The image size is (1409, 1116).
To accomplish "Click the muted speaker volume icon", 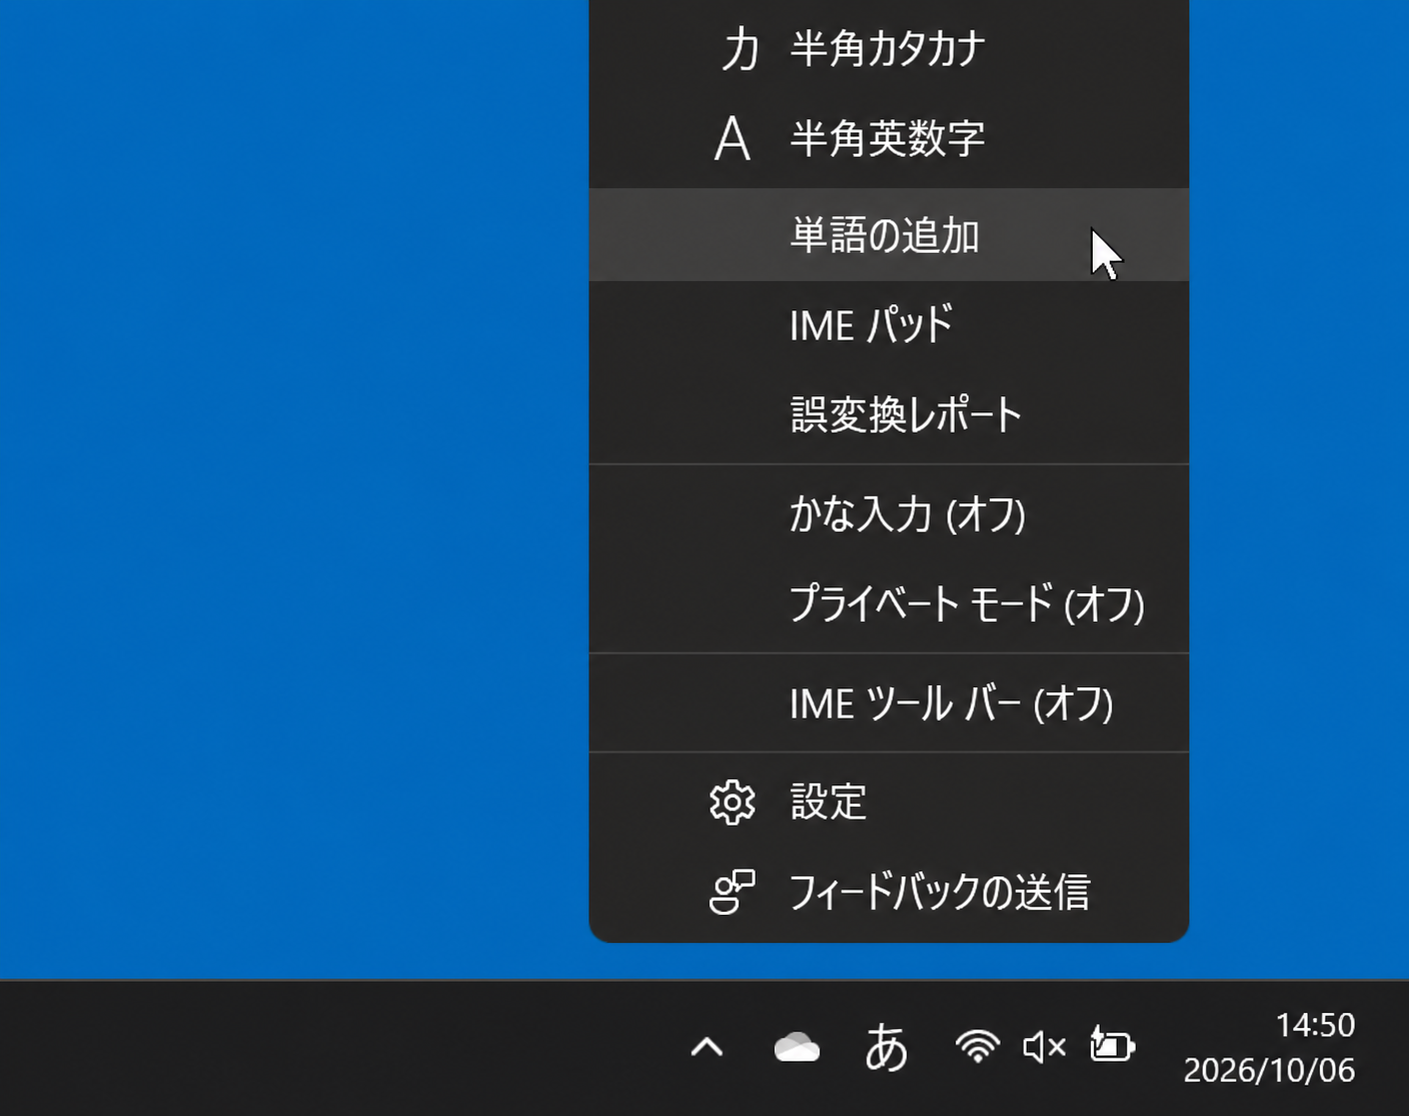I will (1044, 1048).
